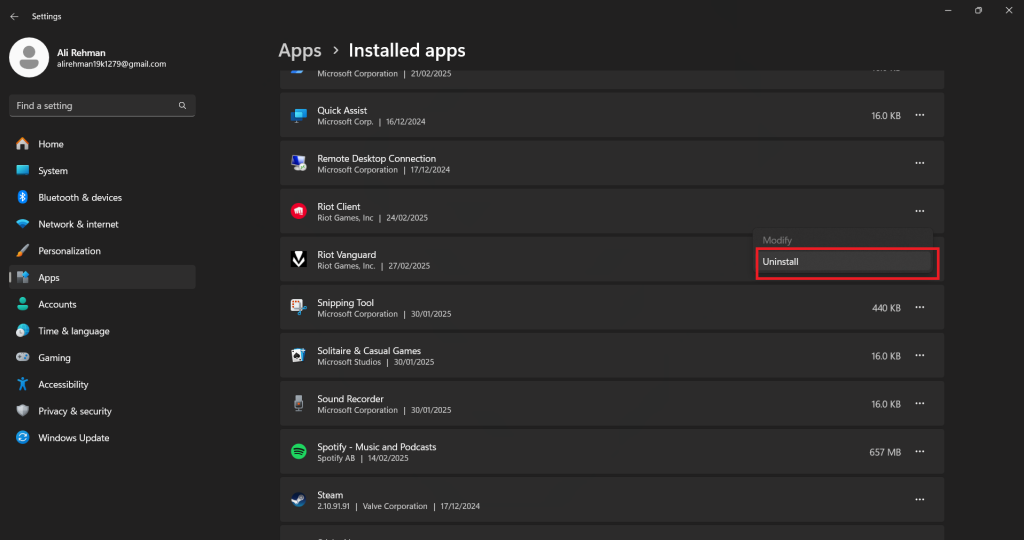The height and width of the screenshot is (540, 1024).
Task: Open the three-dot menu for Spotify
Action: [x=920, y=452]
